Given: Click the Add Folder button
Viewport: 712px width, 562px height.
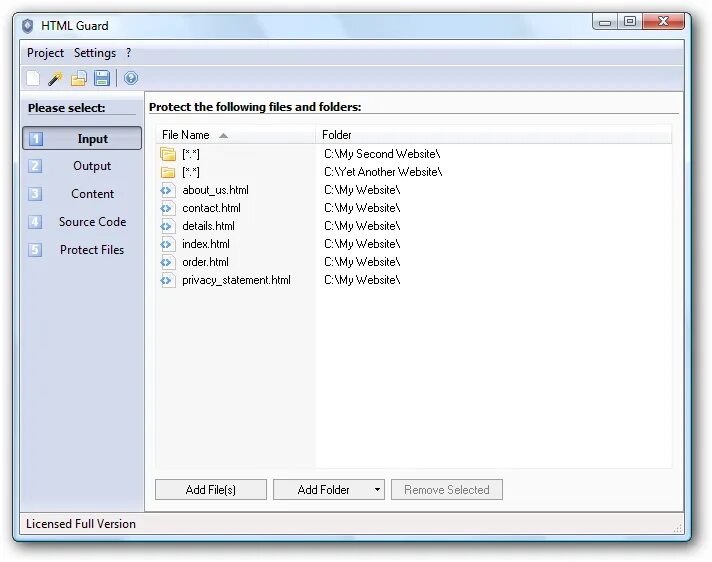Looking at the screenshot, I should (x=323, y=490).
